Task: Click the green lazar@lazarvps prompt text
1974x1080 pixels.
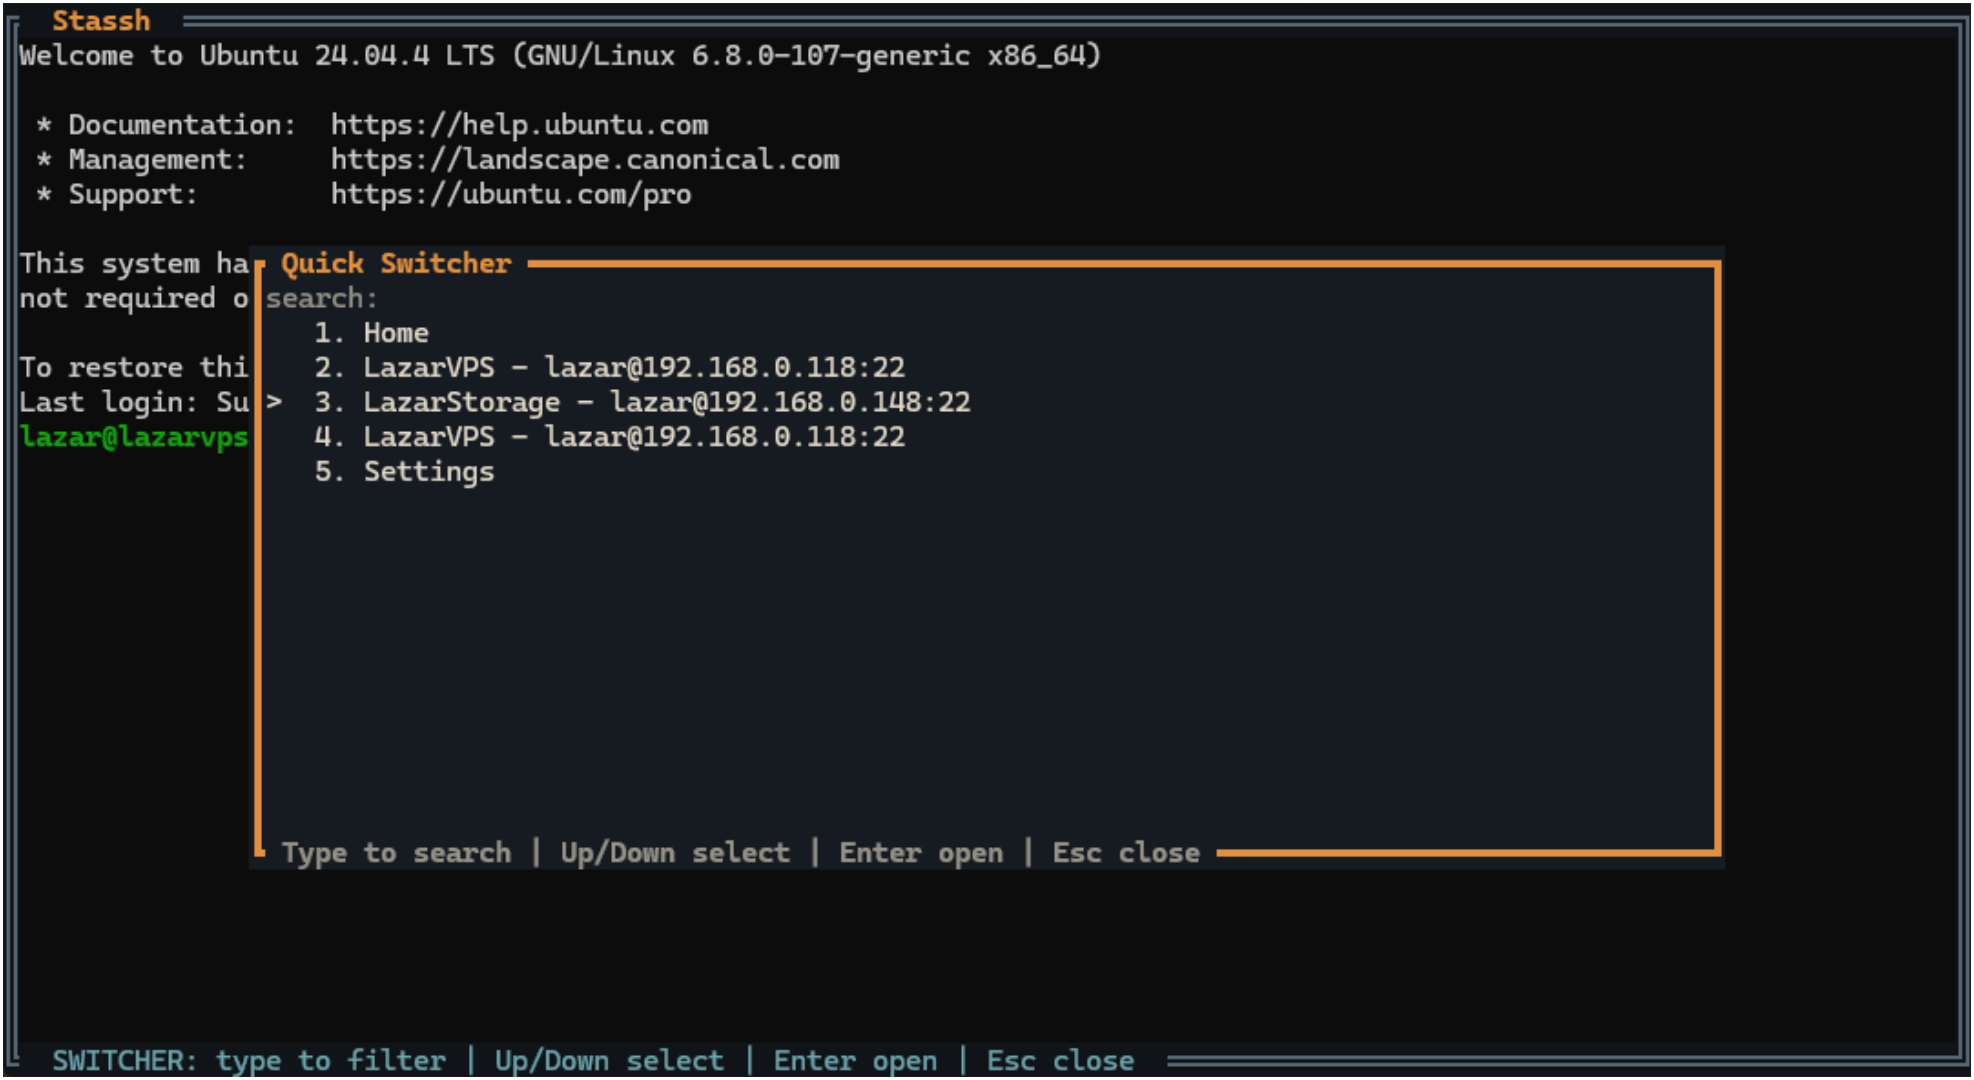Action: (x=133, y=436)
